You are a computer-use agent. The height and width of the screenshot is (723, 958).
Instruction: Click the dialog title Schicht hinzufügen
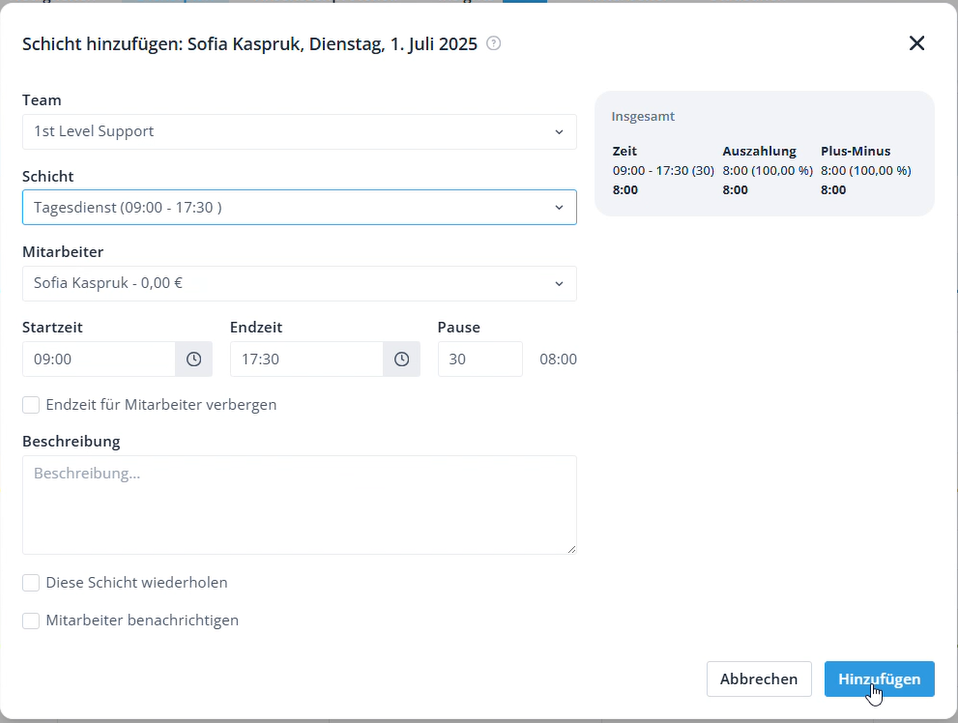click(249, 44)
